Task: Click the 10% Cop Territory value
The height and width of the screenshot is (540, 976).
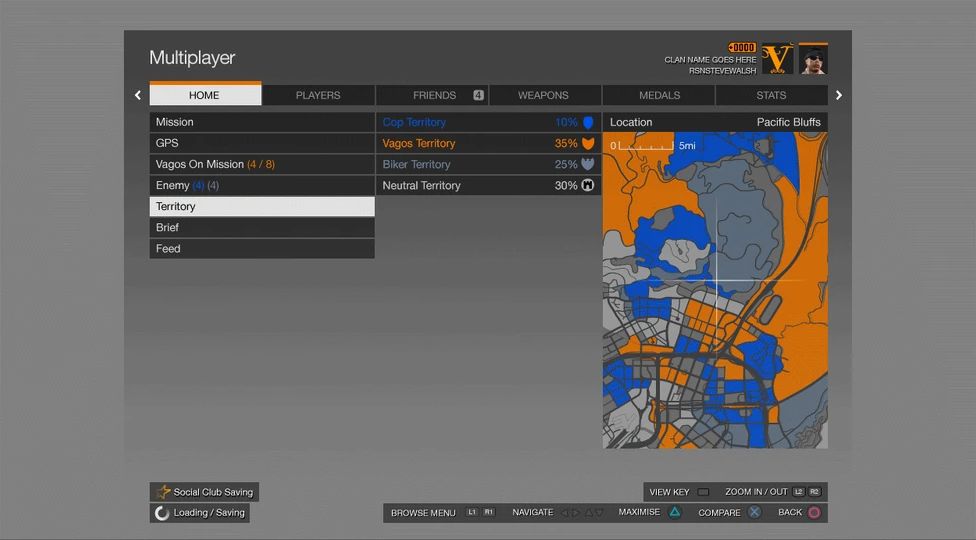Action: 566,123
